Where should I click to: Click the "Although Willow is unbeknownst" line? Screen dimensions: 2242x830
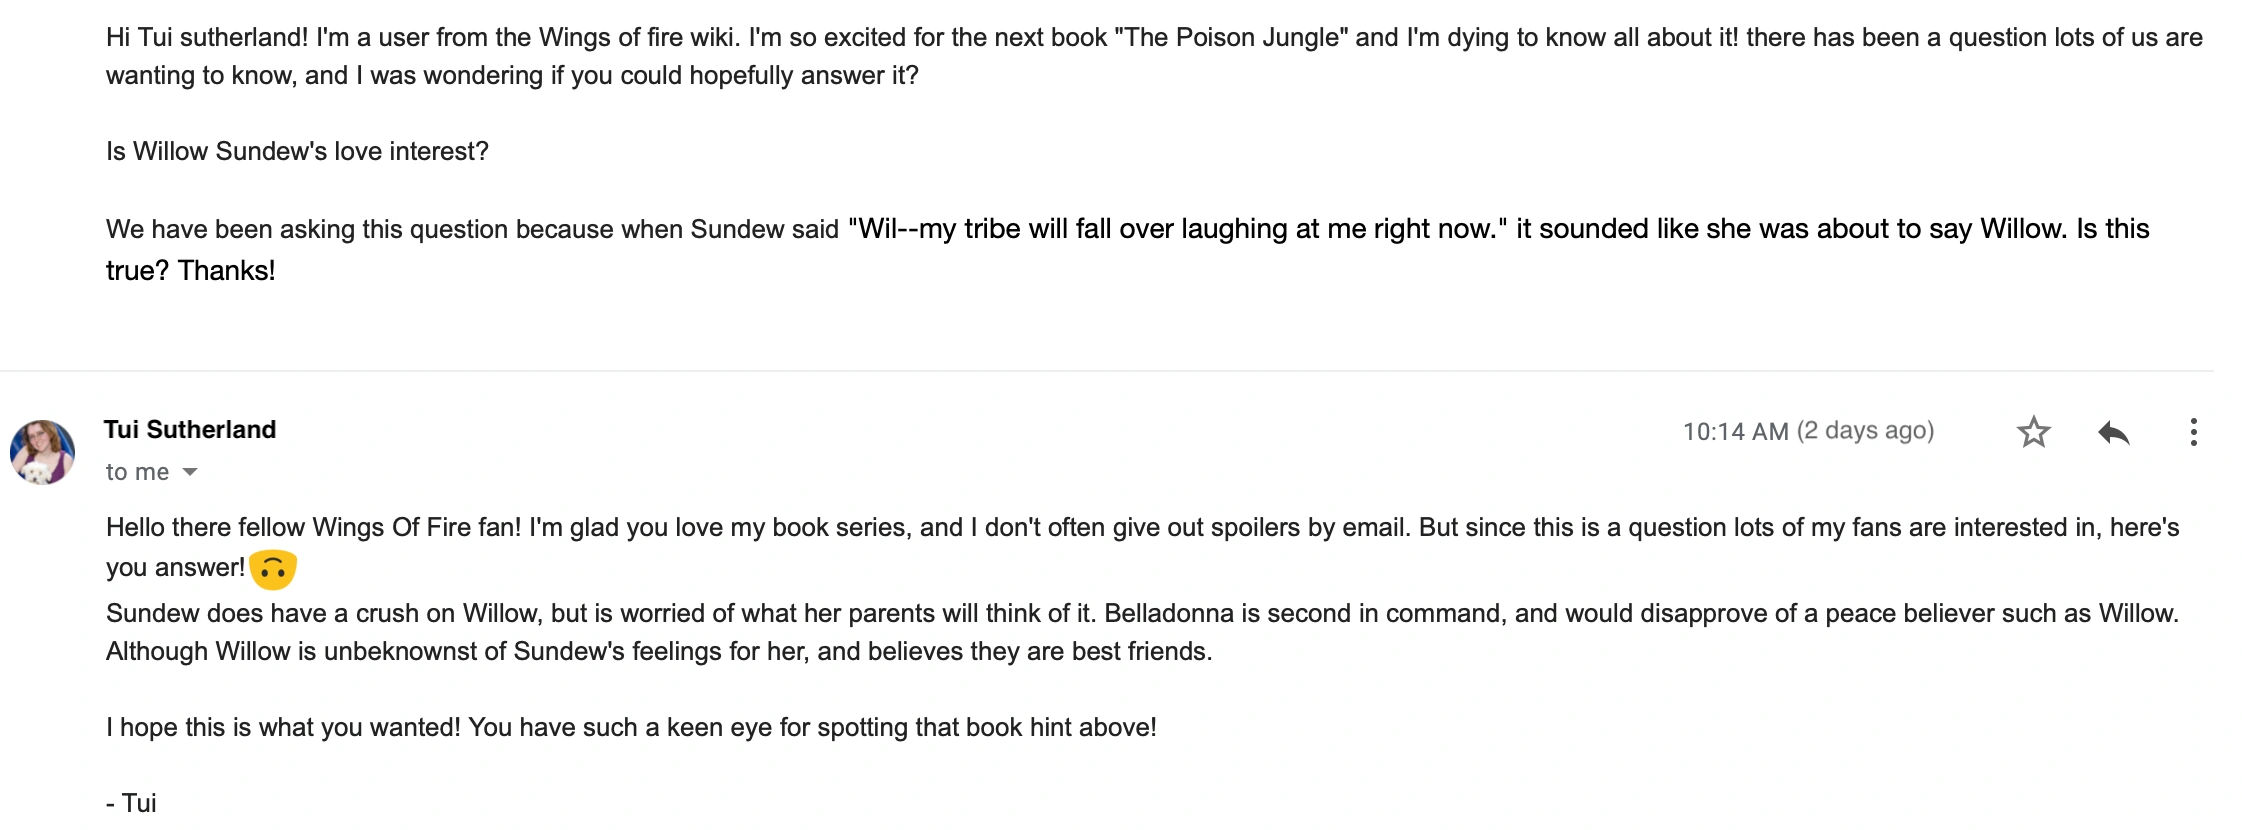coord(658,652)
